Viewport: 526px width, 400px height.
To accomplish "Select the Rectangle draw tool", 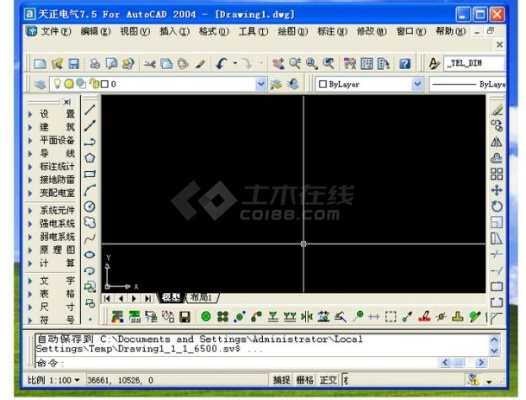I will pyautogui.click(x=90, y=174).
